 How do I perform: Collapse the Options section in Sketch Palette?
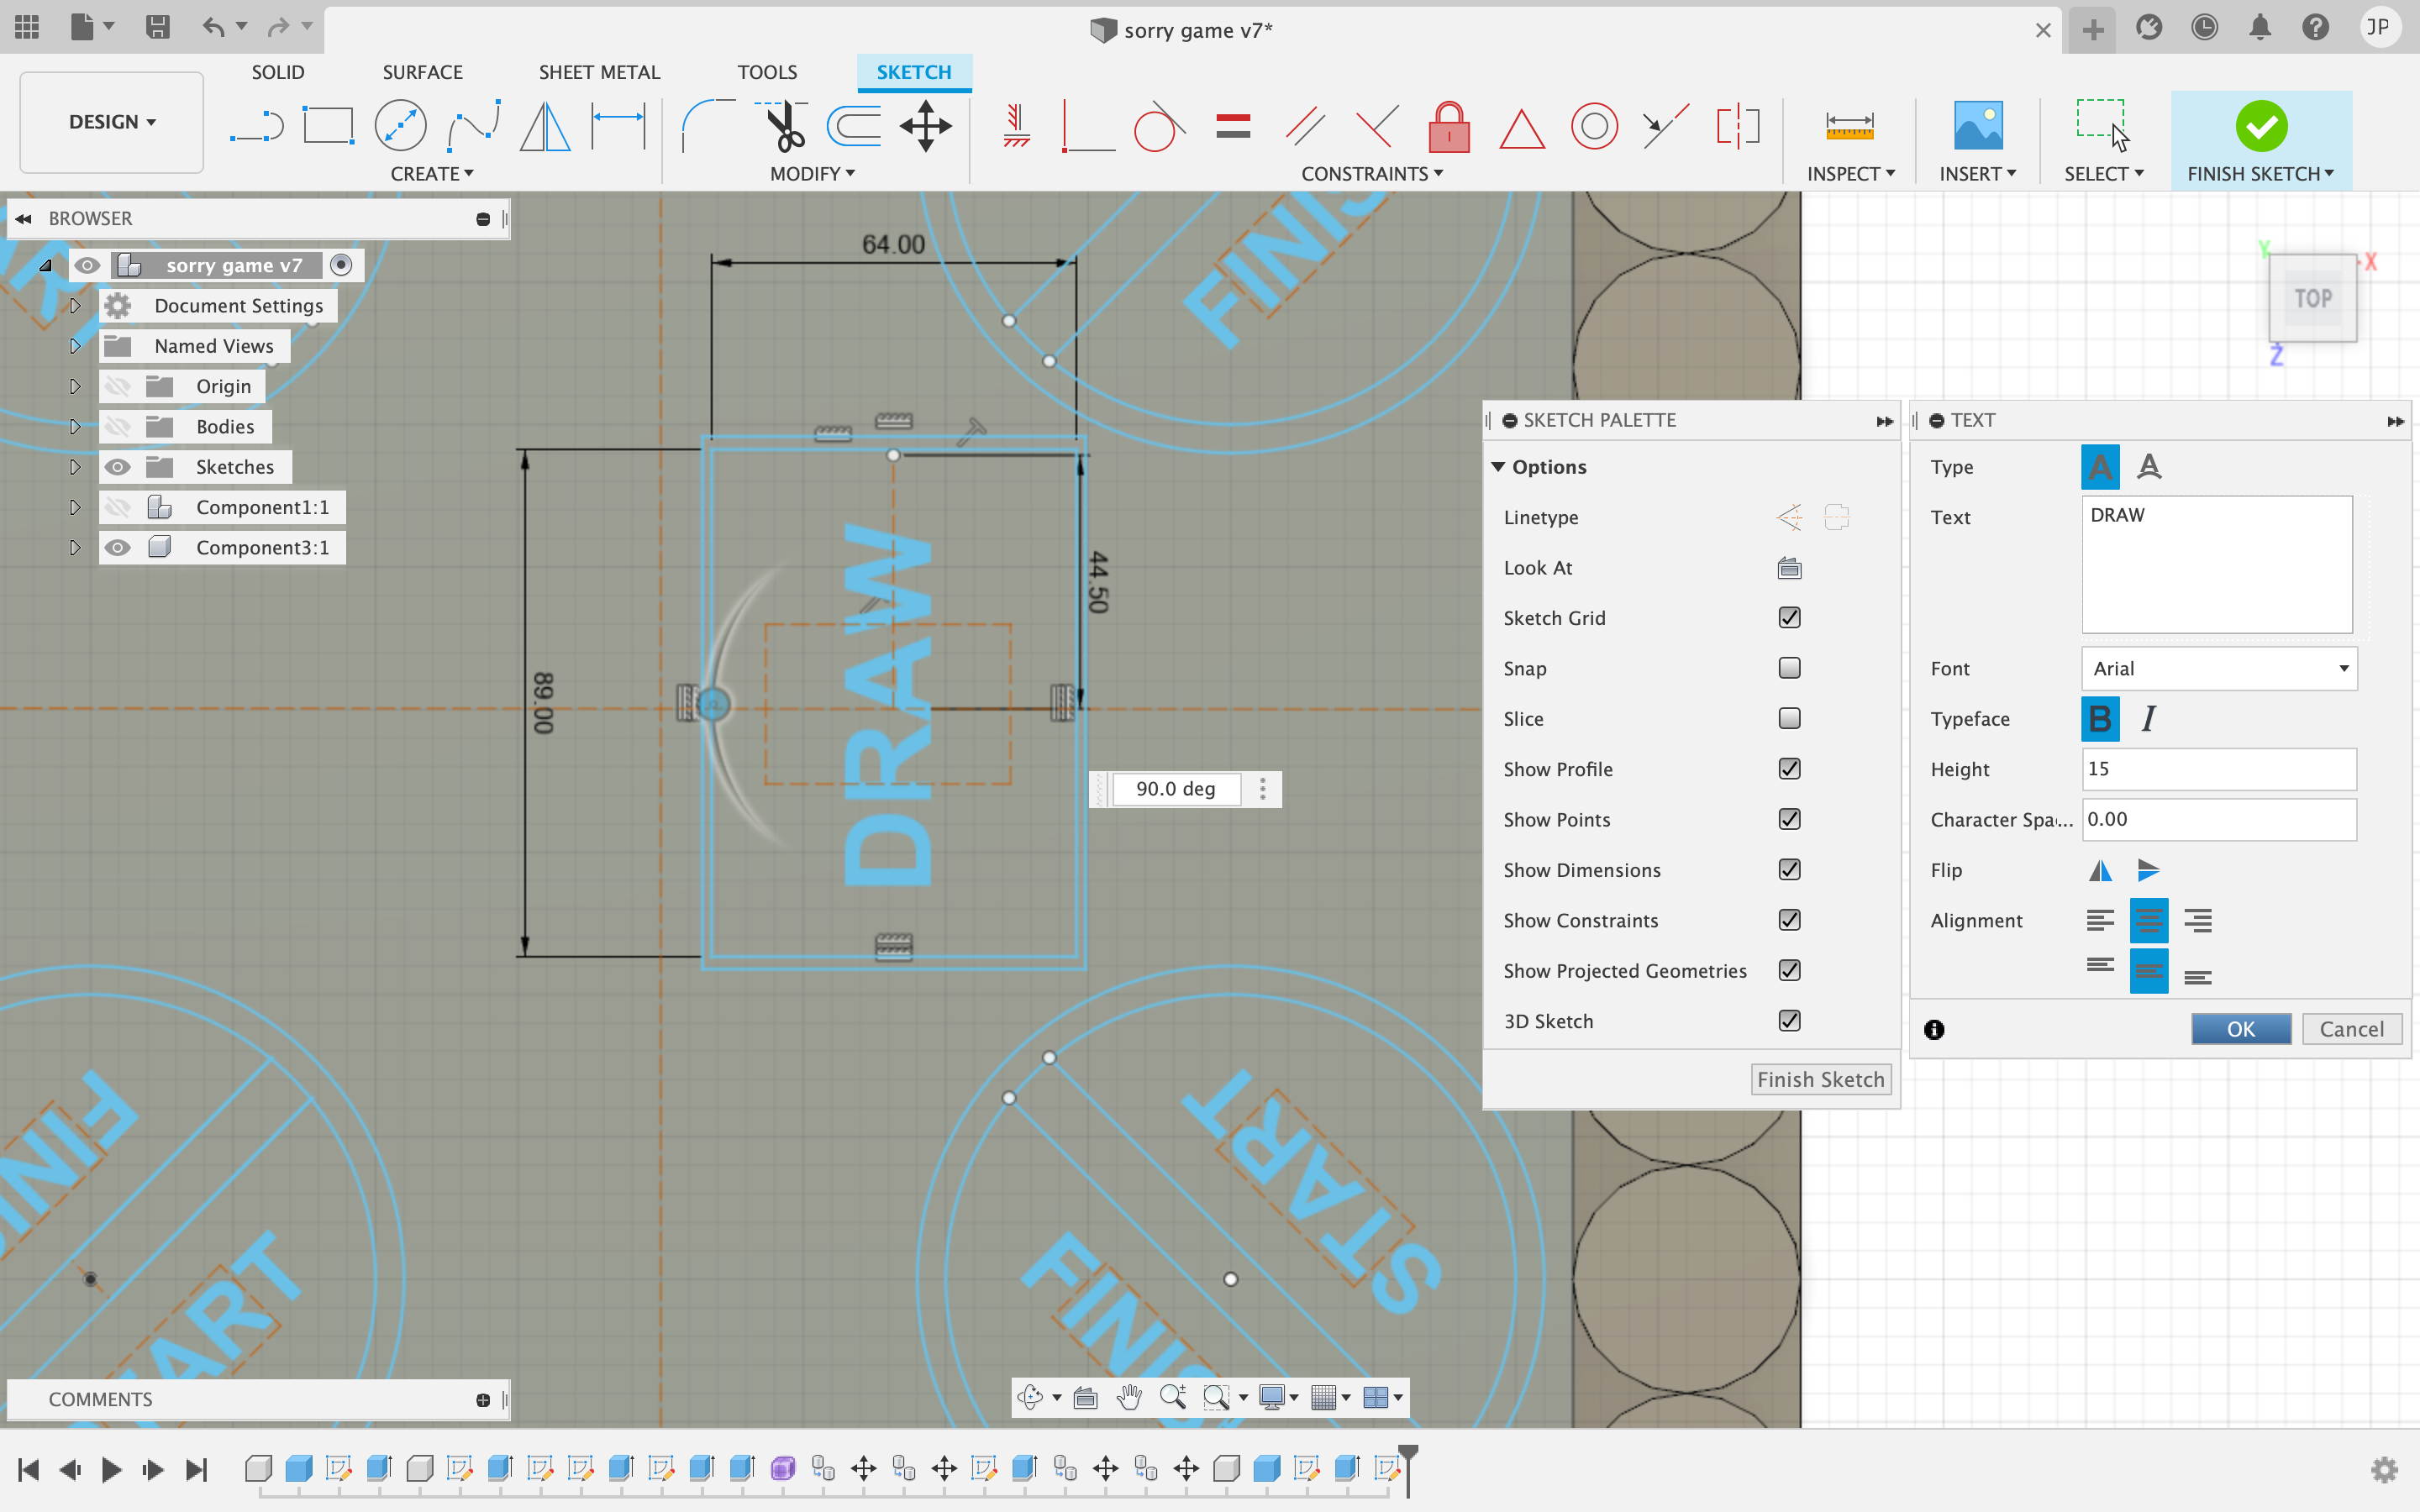pyautogui.click(x=1498, y=467)
